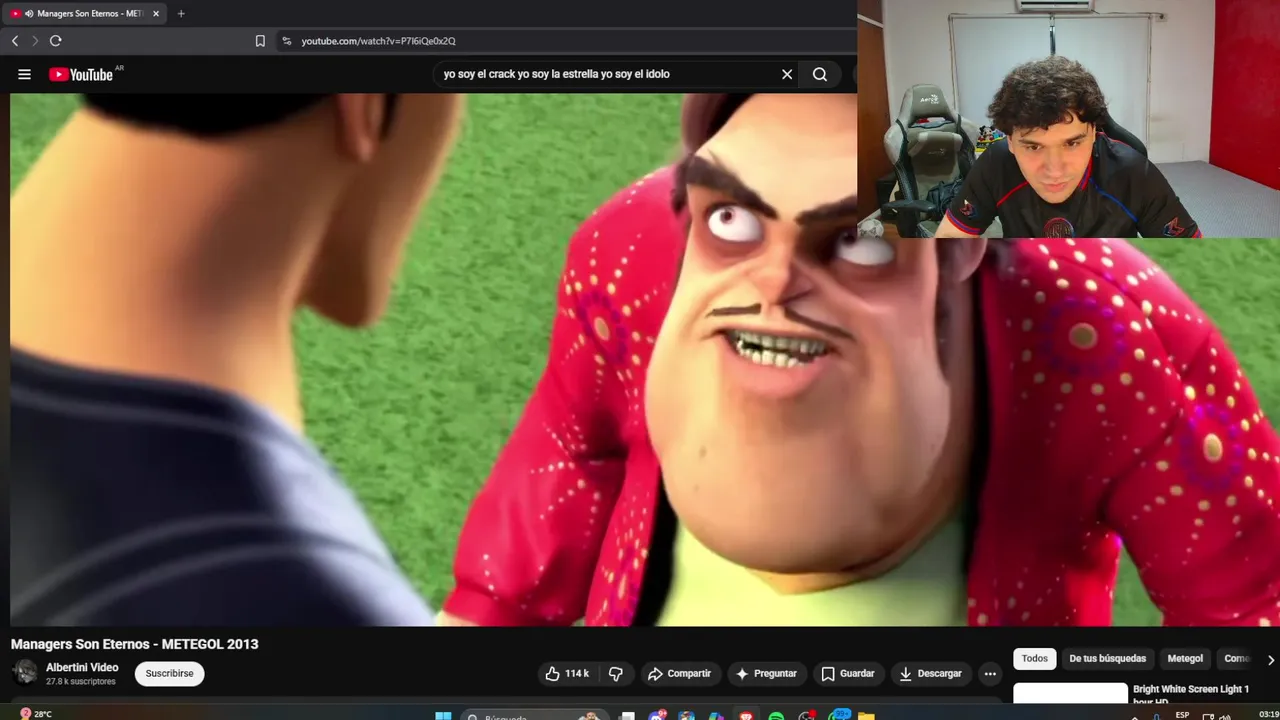
Task: Open site settings icon in address bar
Action: [287, 41]
